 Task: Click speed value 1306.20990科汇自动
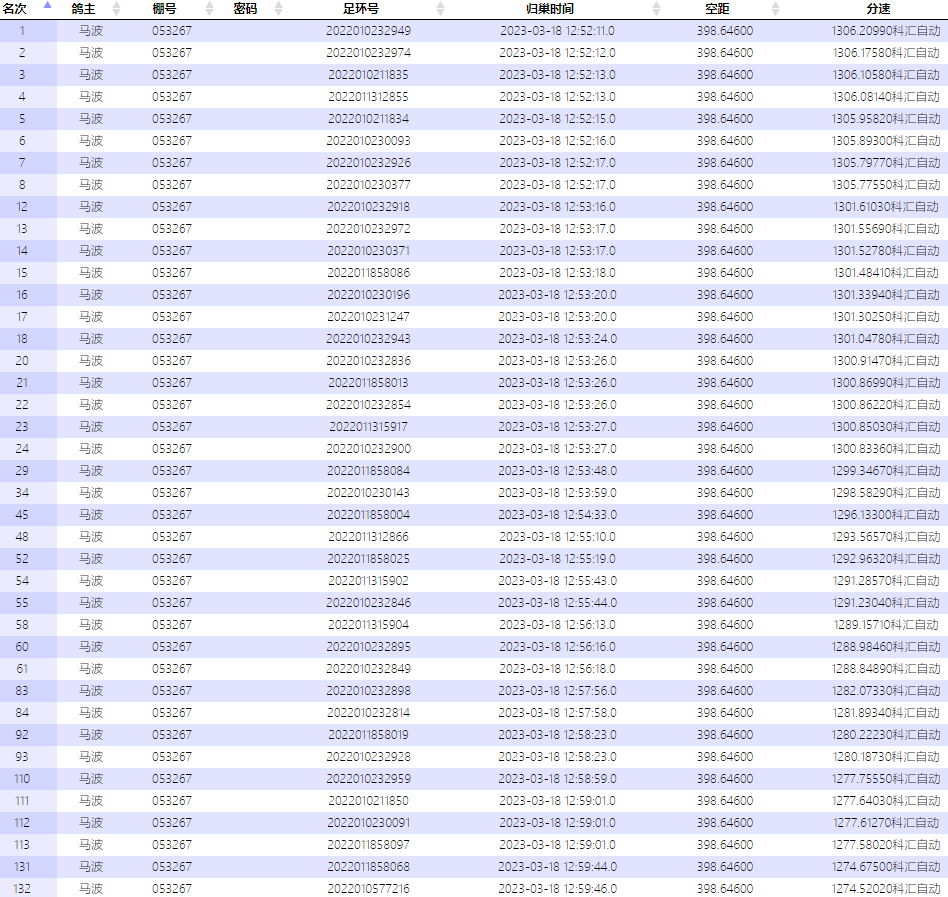(x=886, y=31)
